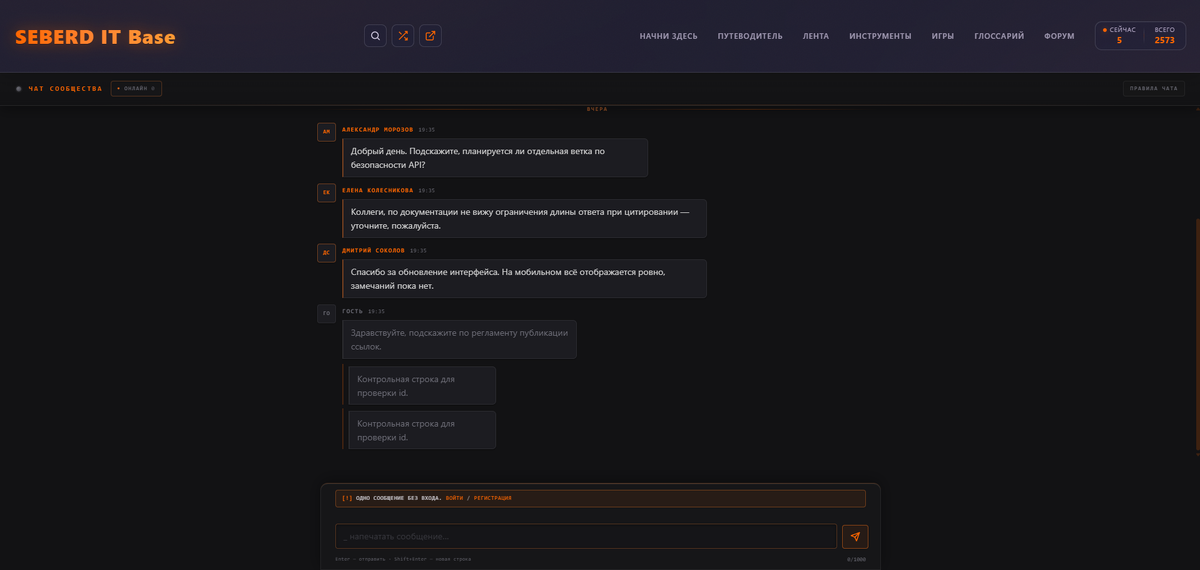Screen dimensions: 1200x570
Task: Toggle the ОНЛАЙН users indicator
Action: pos(136,88)
